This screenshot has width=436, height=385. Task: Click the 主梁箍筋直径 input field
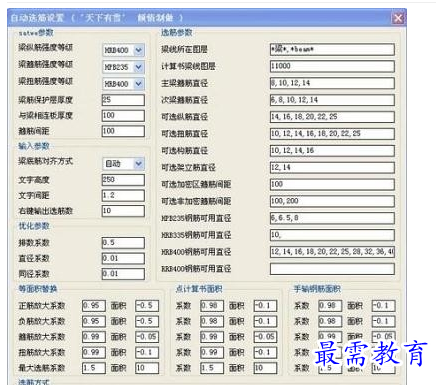coord(332,83)
